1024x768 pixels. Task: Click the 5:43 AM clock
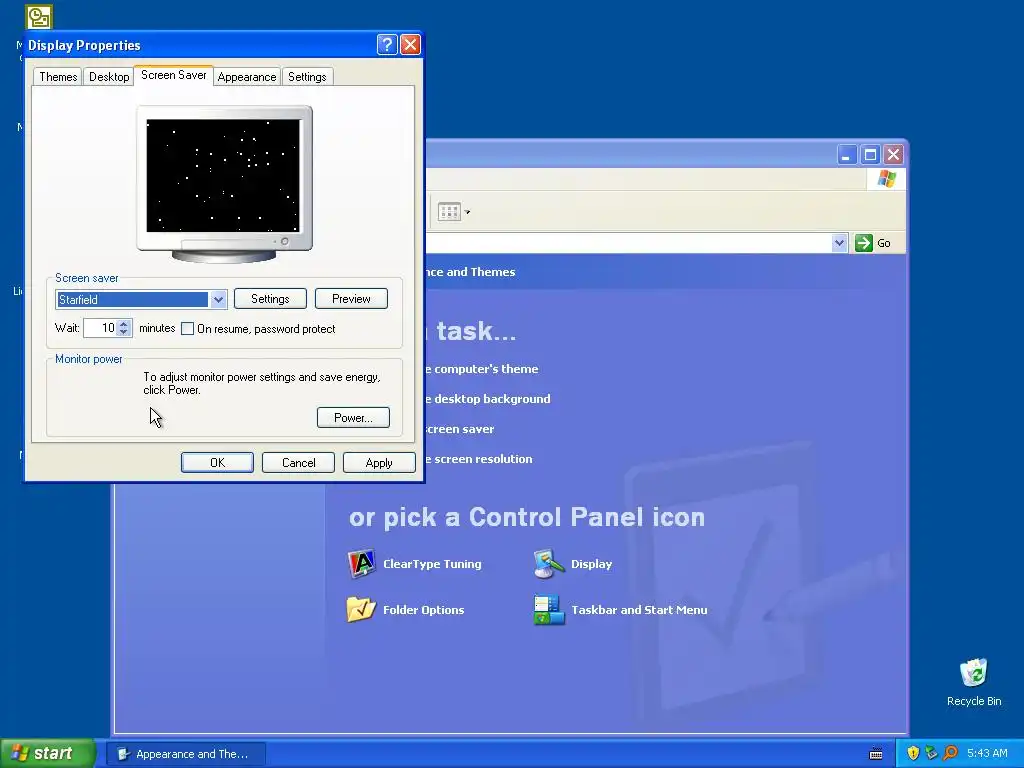pyautogui.click(x=987, y=753)
